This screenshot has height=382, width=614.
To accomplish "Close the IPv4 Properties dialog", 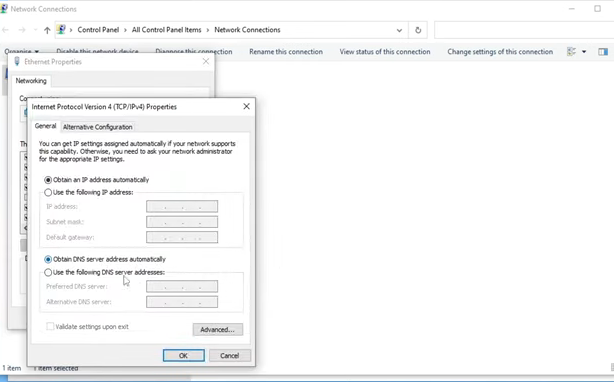I will 246,106.
